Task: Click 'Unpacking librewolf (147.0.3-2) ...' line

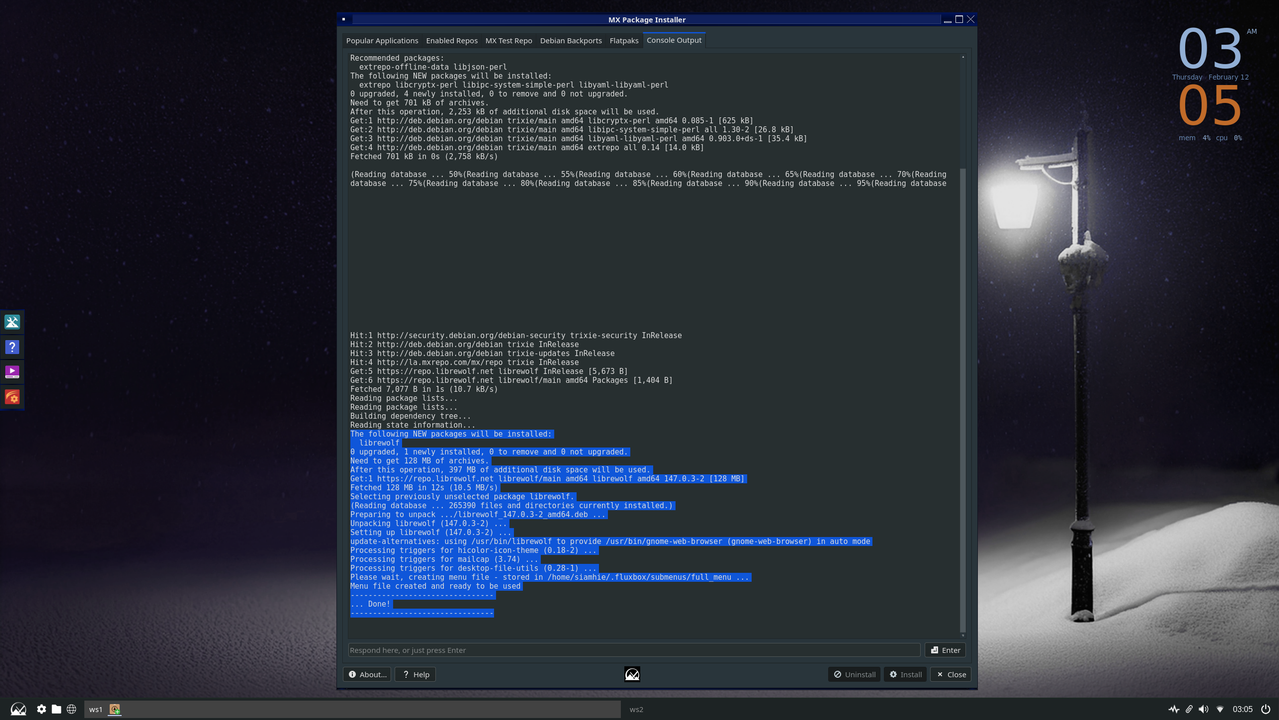Action: pos(428,523)
